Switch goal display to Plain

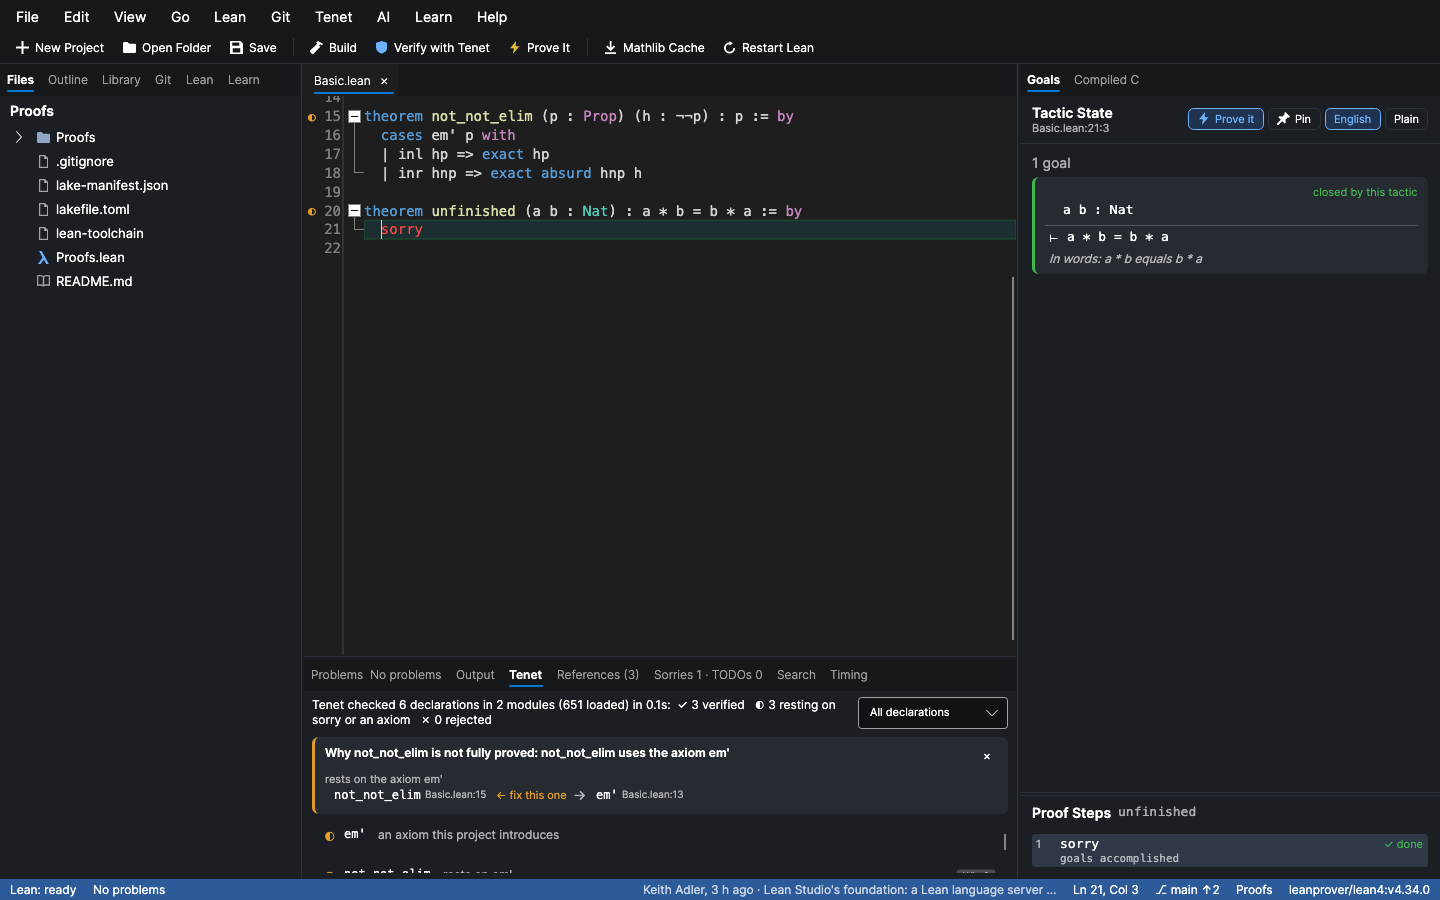click(1406, 119)
